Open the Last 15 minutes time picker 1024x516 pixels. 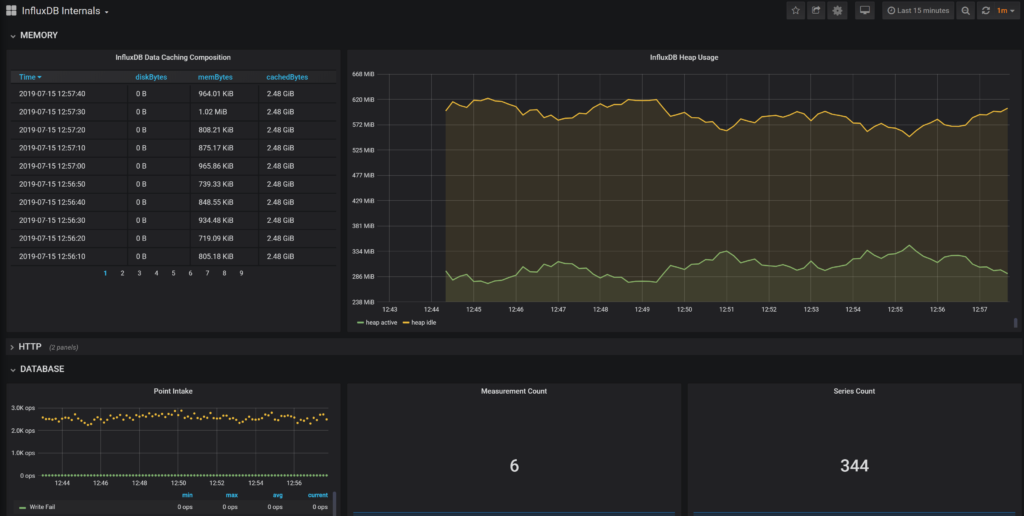tap(918, 10)
